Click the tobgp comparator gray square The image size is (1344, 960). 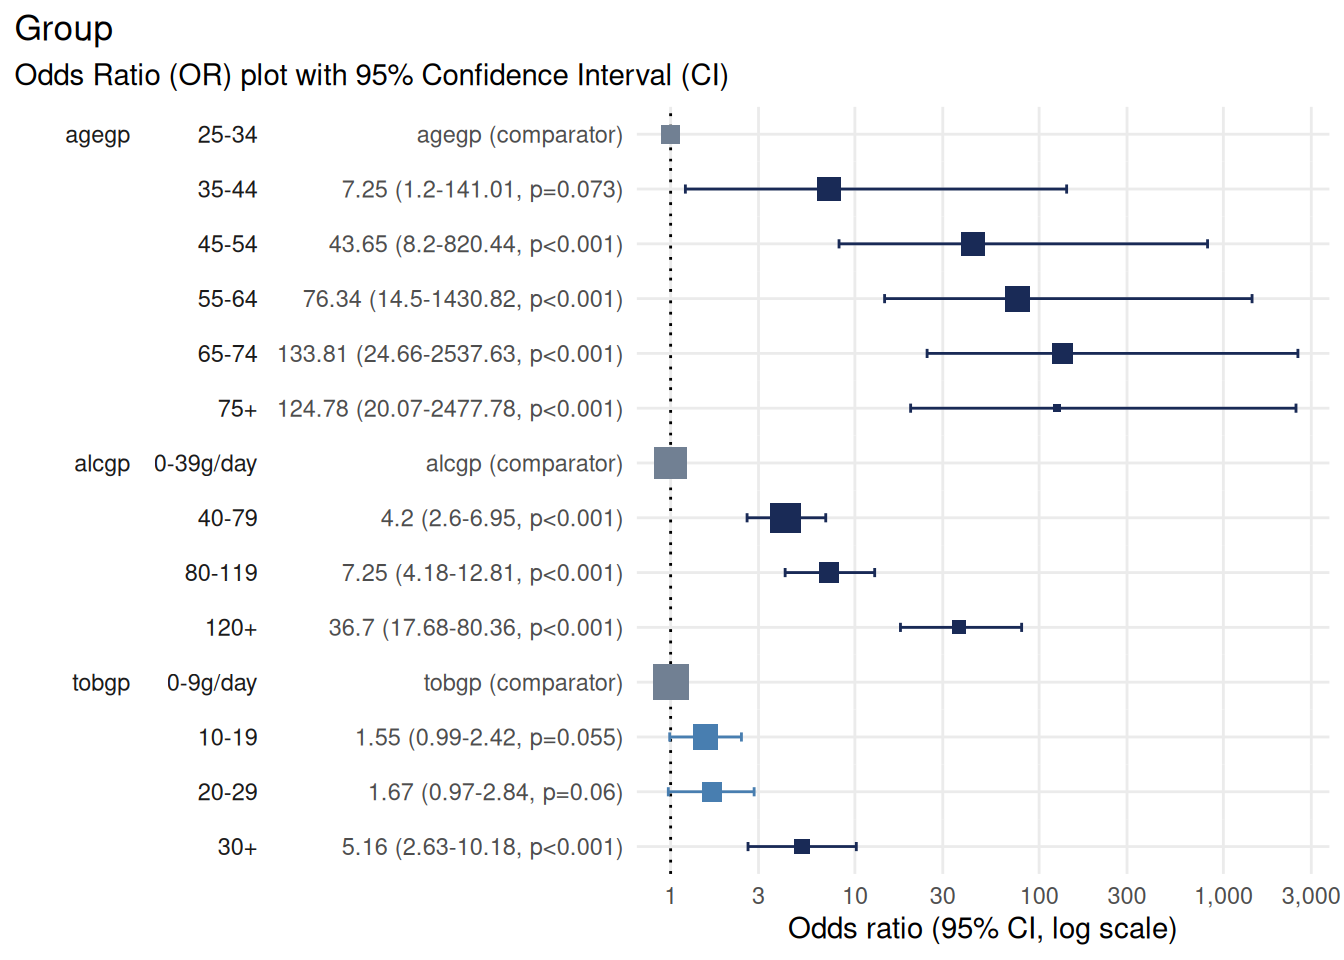pyautogui.click(x=670, y=682)
